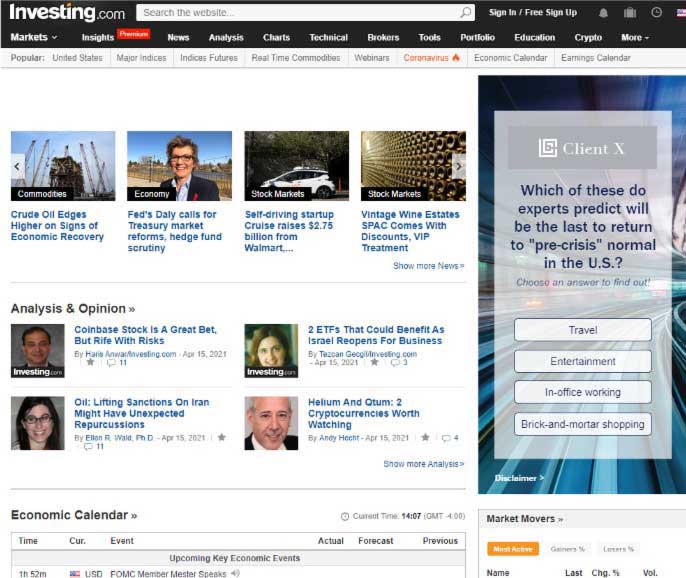Open Fed's Daly calls headline
The image size is (686, 578).
pyautogui.click(x=175, y=231)
